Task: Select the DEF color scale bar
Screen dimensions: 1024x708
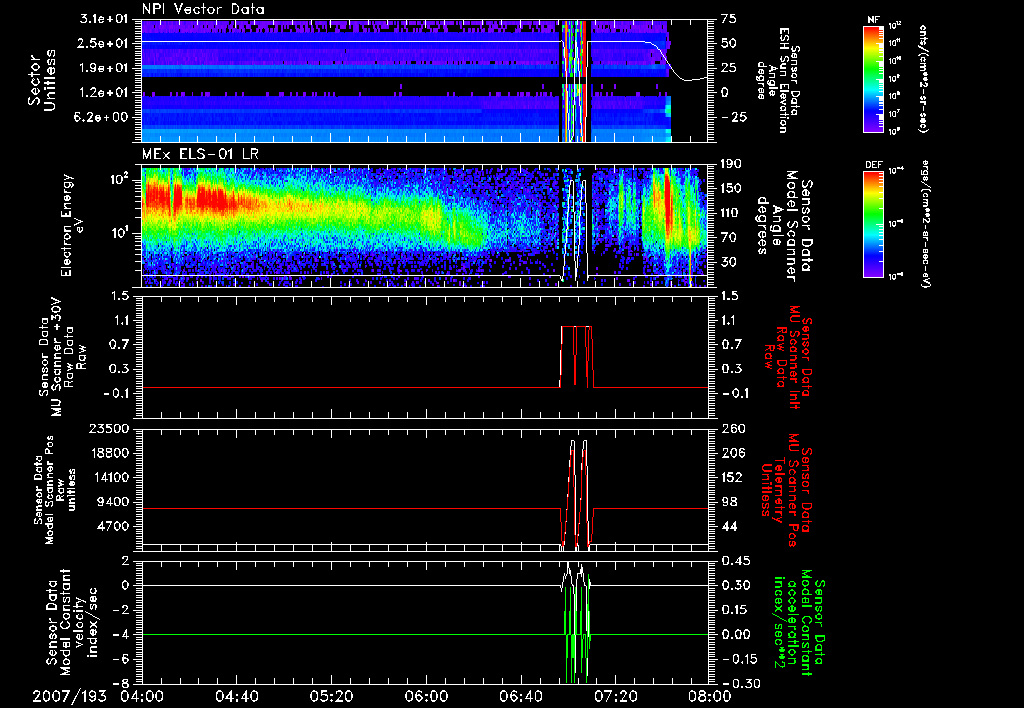Action: (873, 223)
